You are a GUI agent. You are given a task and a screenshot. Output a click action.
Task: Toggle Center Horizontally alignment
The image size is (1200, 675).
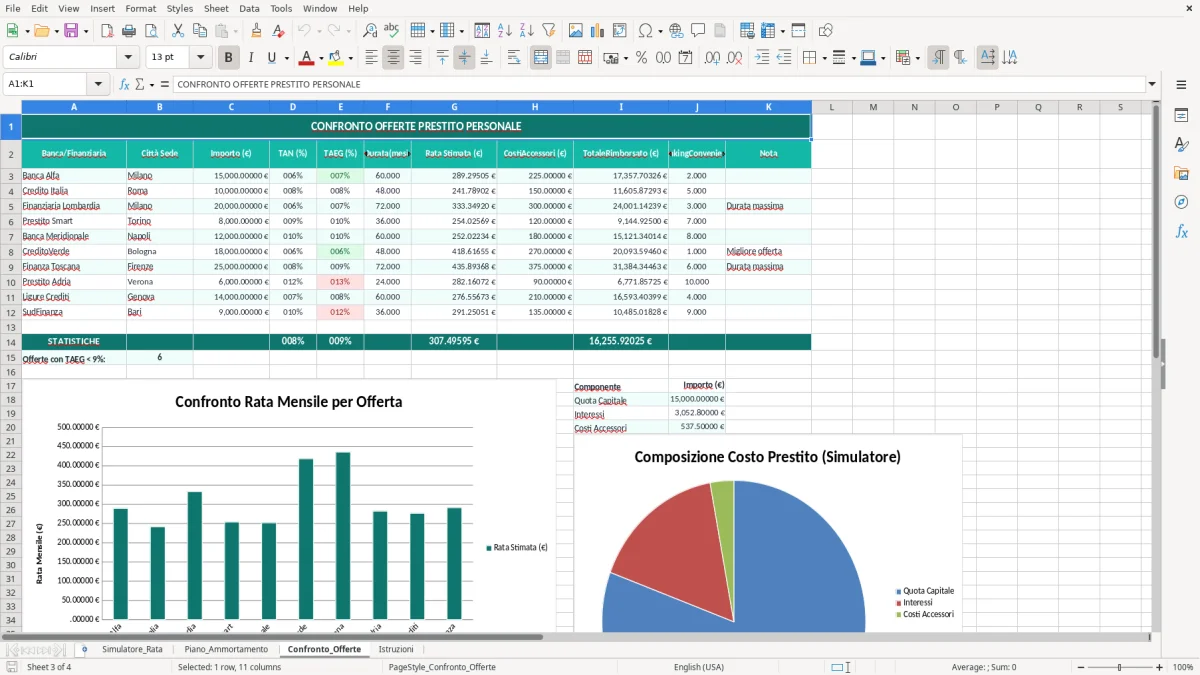(393, 58)
